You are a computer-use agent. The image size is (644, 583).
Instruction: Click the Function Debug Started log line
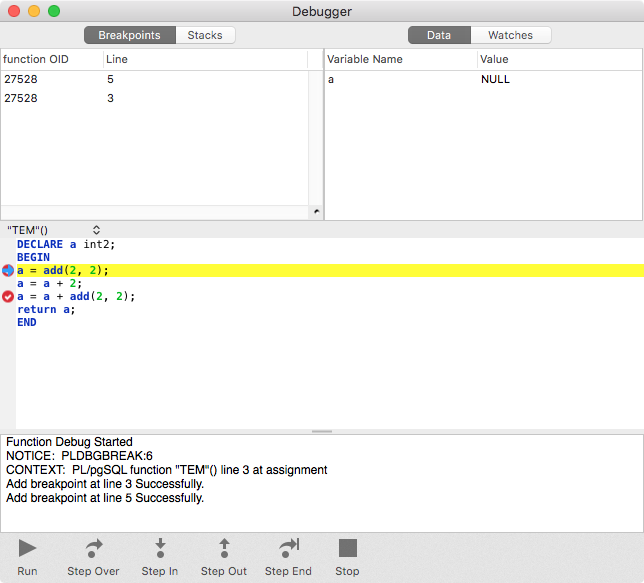point(69,442)
